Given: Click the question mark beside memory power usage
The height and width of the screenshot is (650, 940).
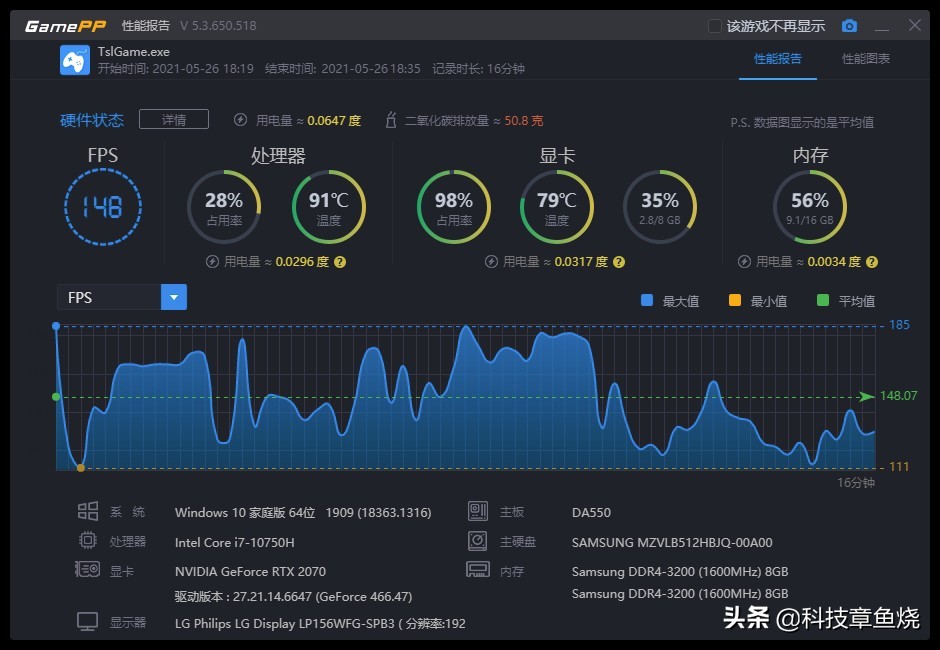Looking at the screenshot, I should pyautogui.click(x=871, y=261).
